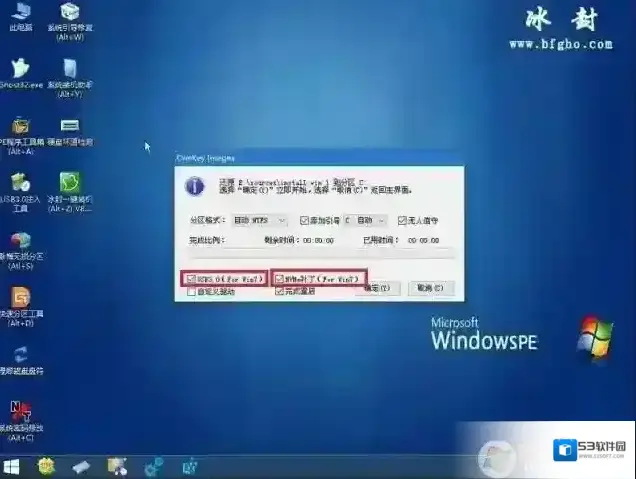Click the Windows Start button on the taskbar
The image size is (636, 479).
coord(12,466)
